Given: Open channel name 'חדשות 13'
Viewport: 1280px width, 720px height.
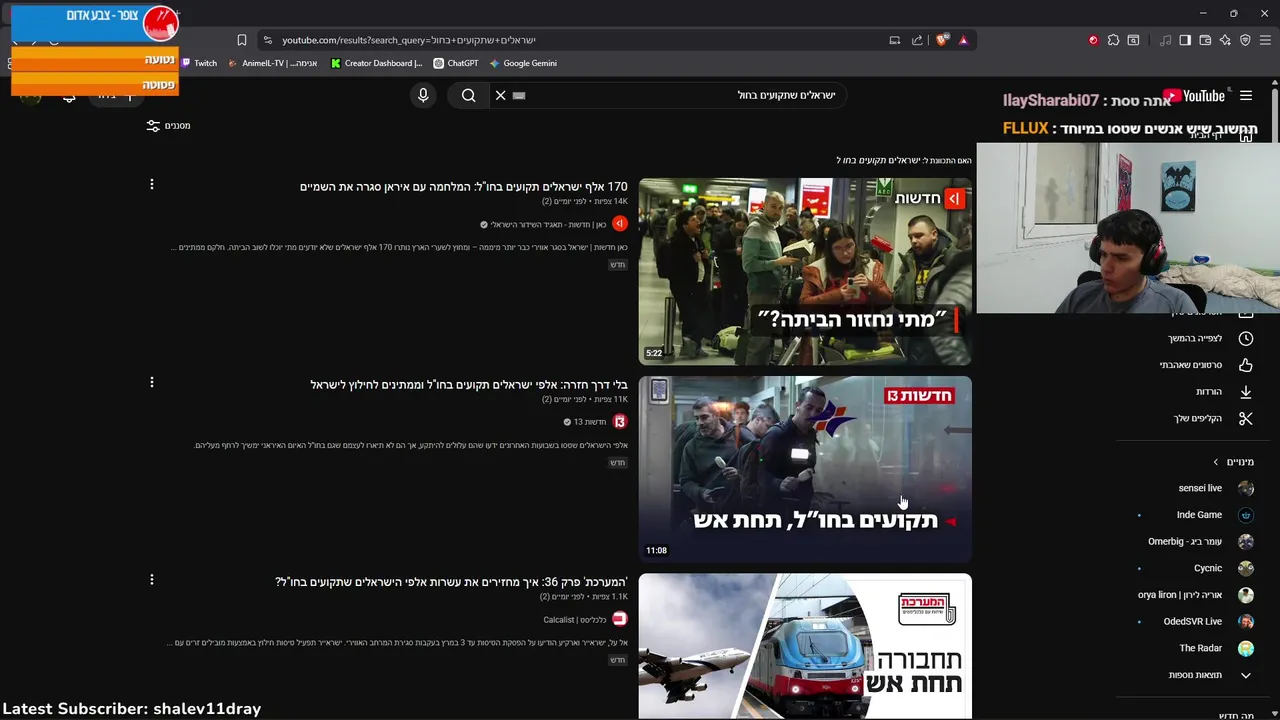Looking at the screenshot, I should [590, 422].
